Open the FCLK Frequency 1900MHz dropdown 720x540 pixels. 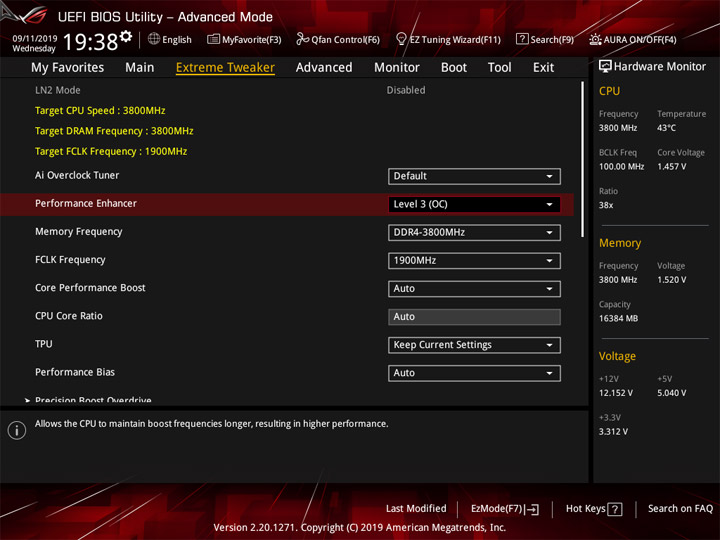click(x=474, y=261)
